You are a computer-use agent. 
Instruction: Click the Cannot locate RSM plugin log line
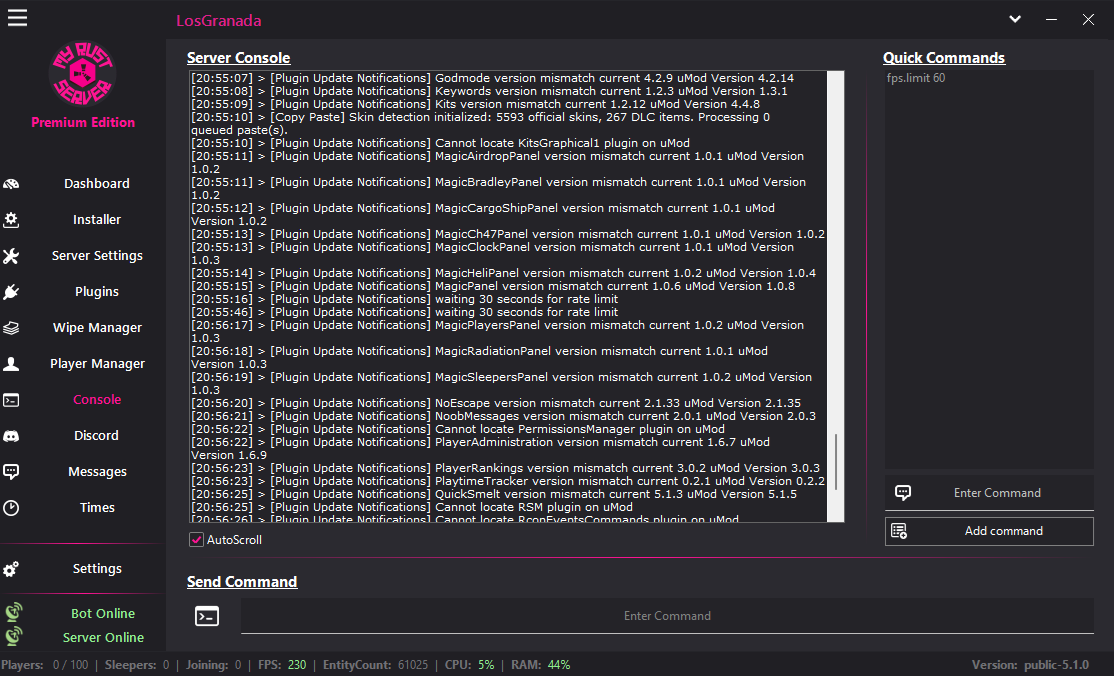click(412, 507)
